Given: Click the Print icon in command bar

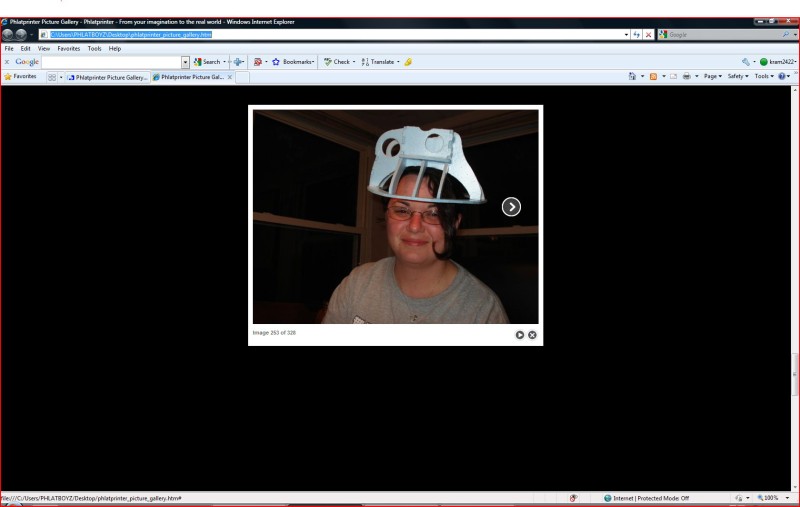Looking at the screenshot, I should click(686, 76).
